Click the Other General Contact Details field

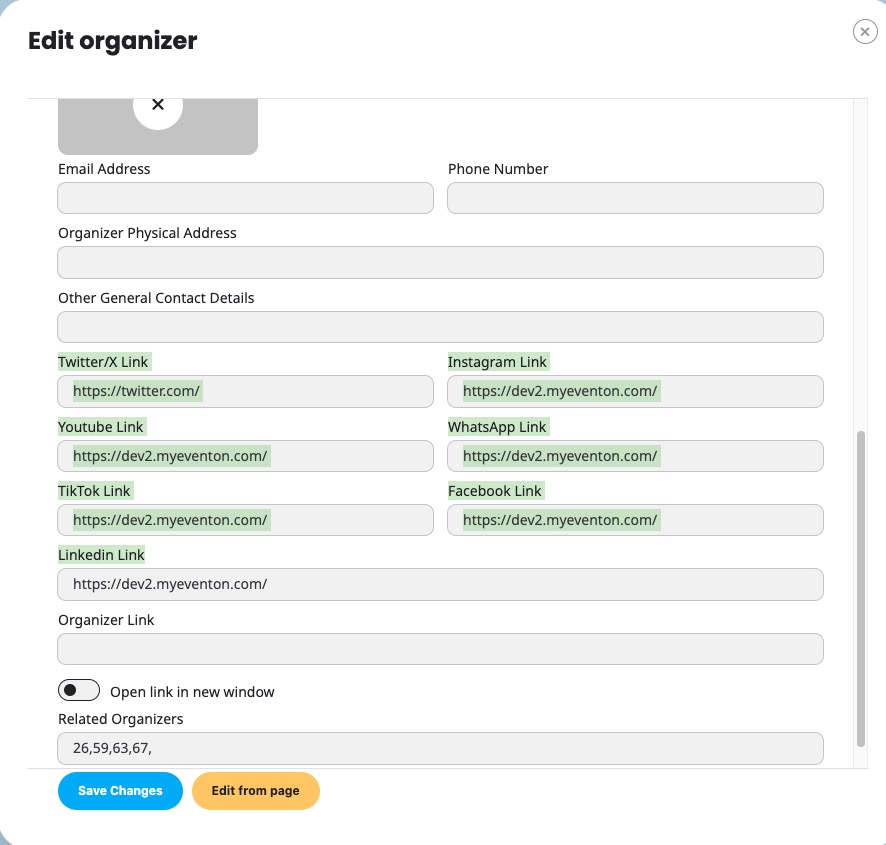pyautogui.click(x=440, y=327)
